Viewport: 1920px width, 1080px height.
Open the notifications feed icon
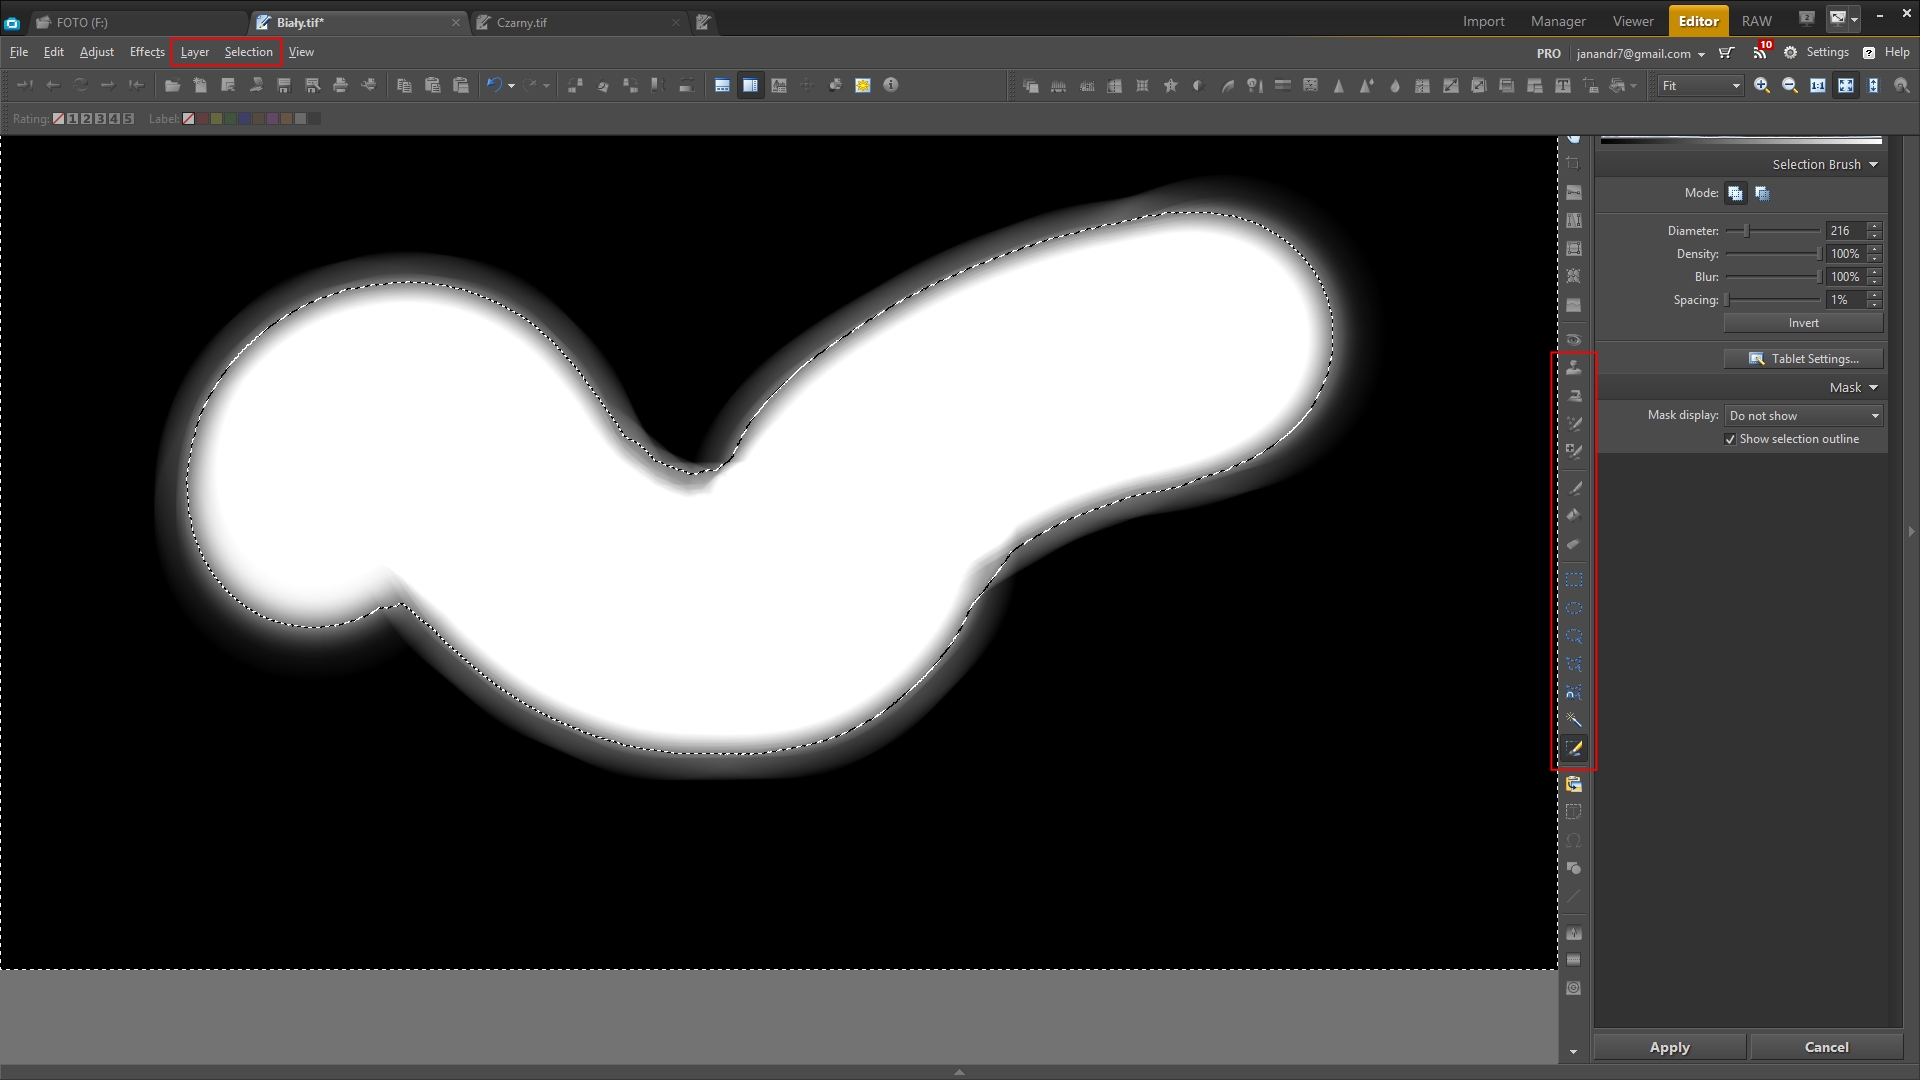1760,53
